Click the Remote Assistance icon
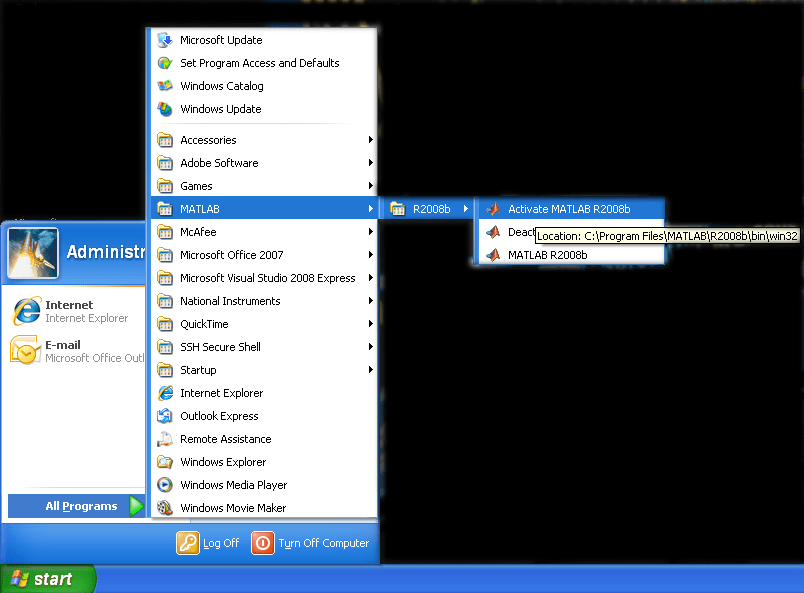 [165, 439]
